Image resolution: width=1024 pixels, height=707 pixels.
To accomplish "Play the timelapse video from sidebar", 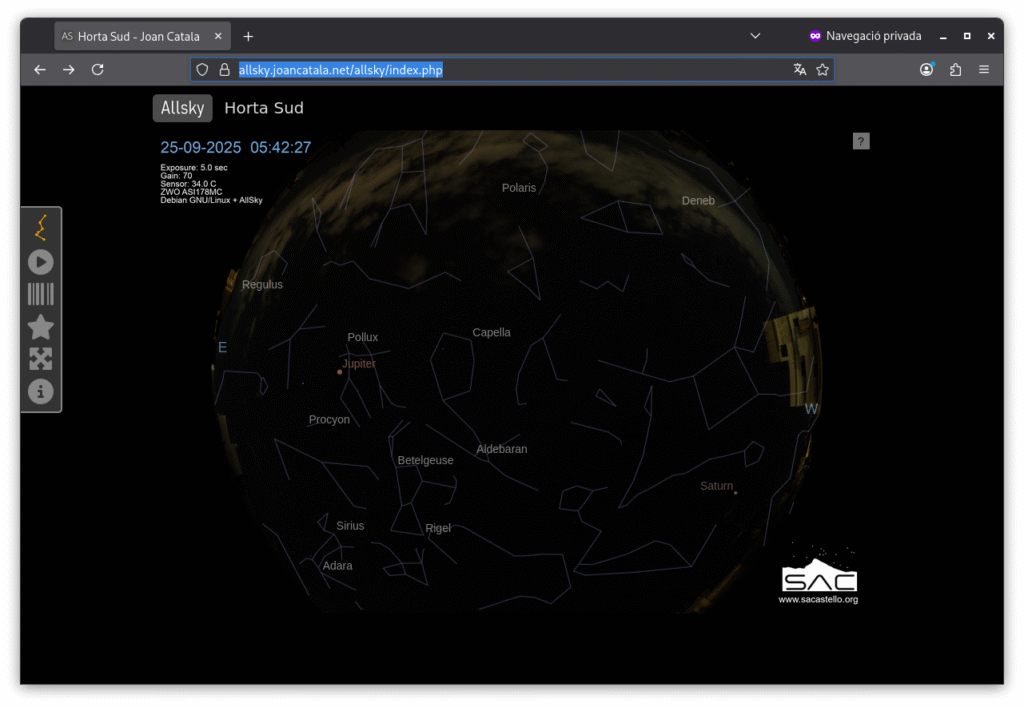I will [x=41, y=262].
